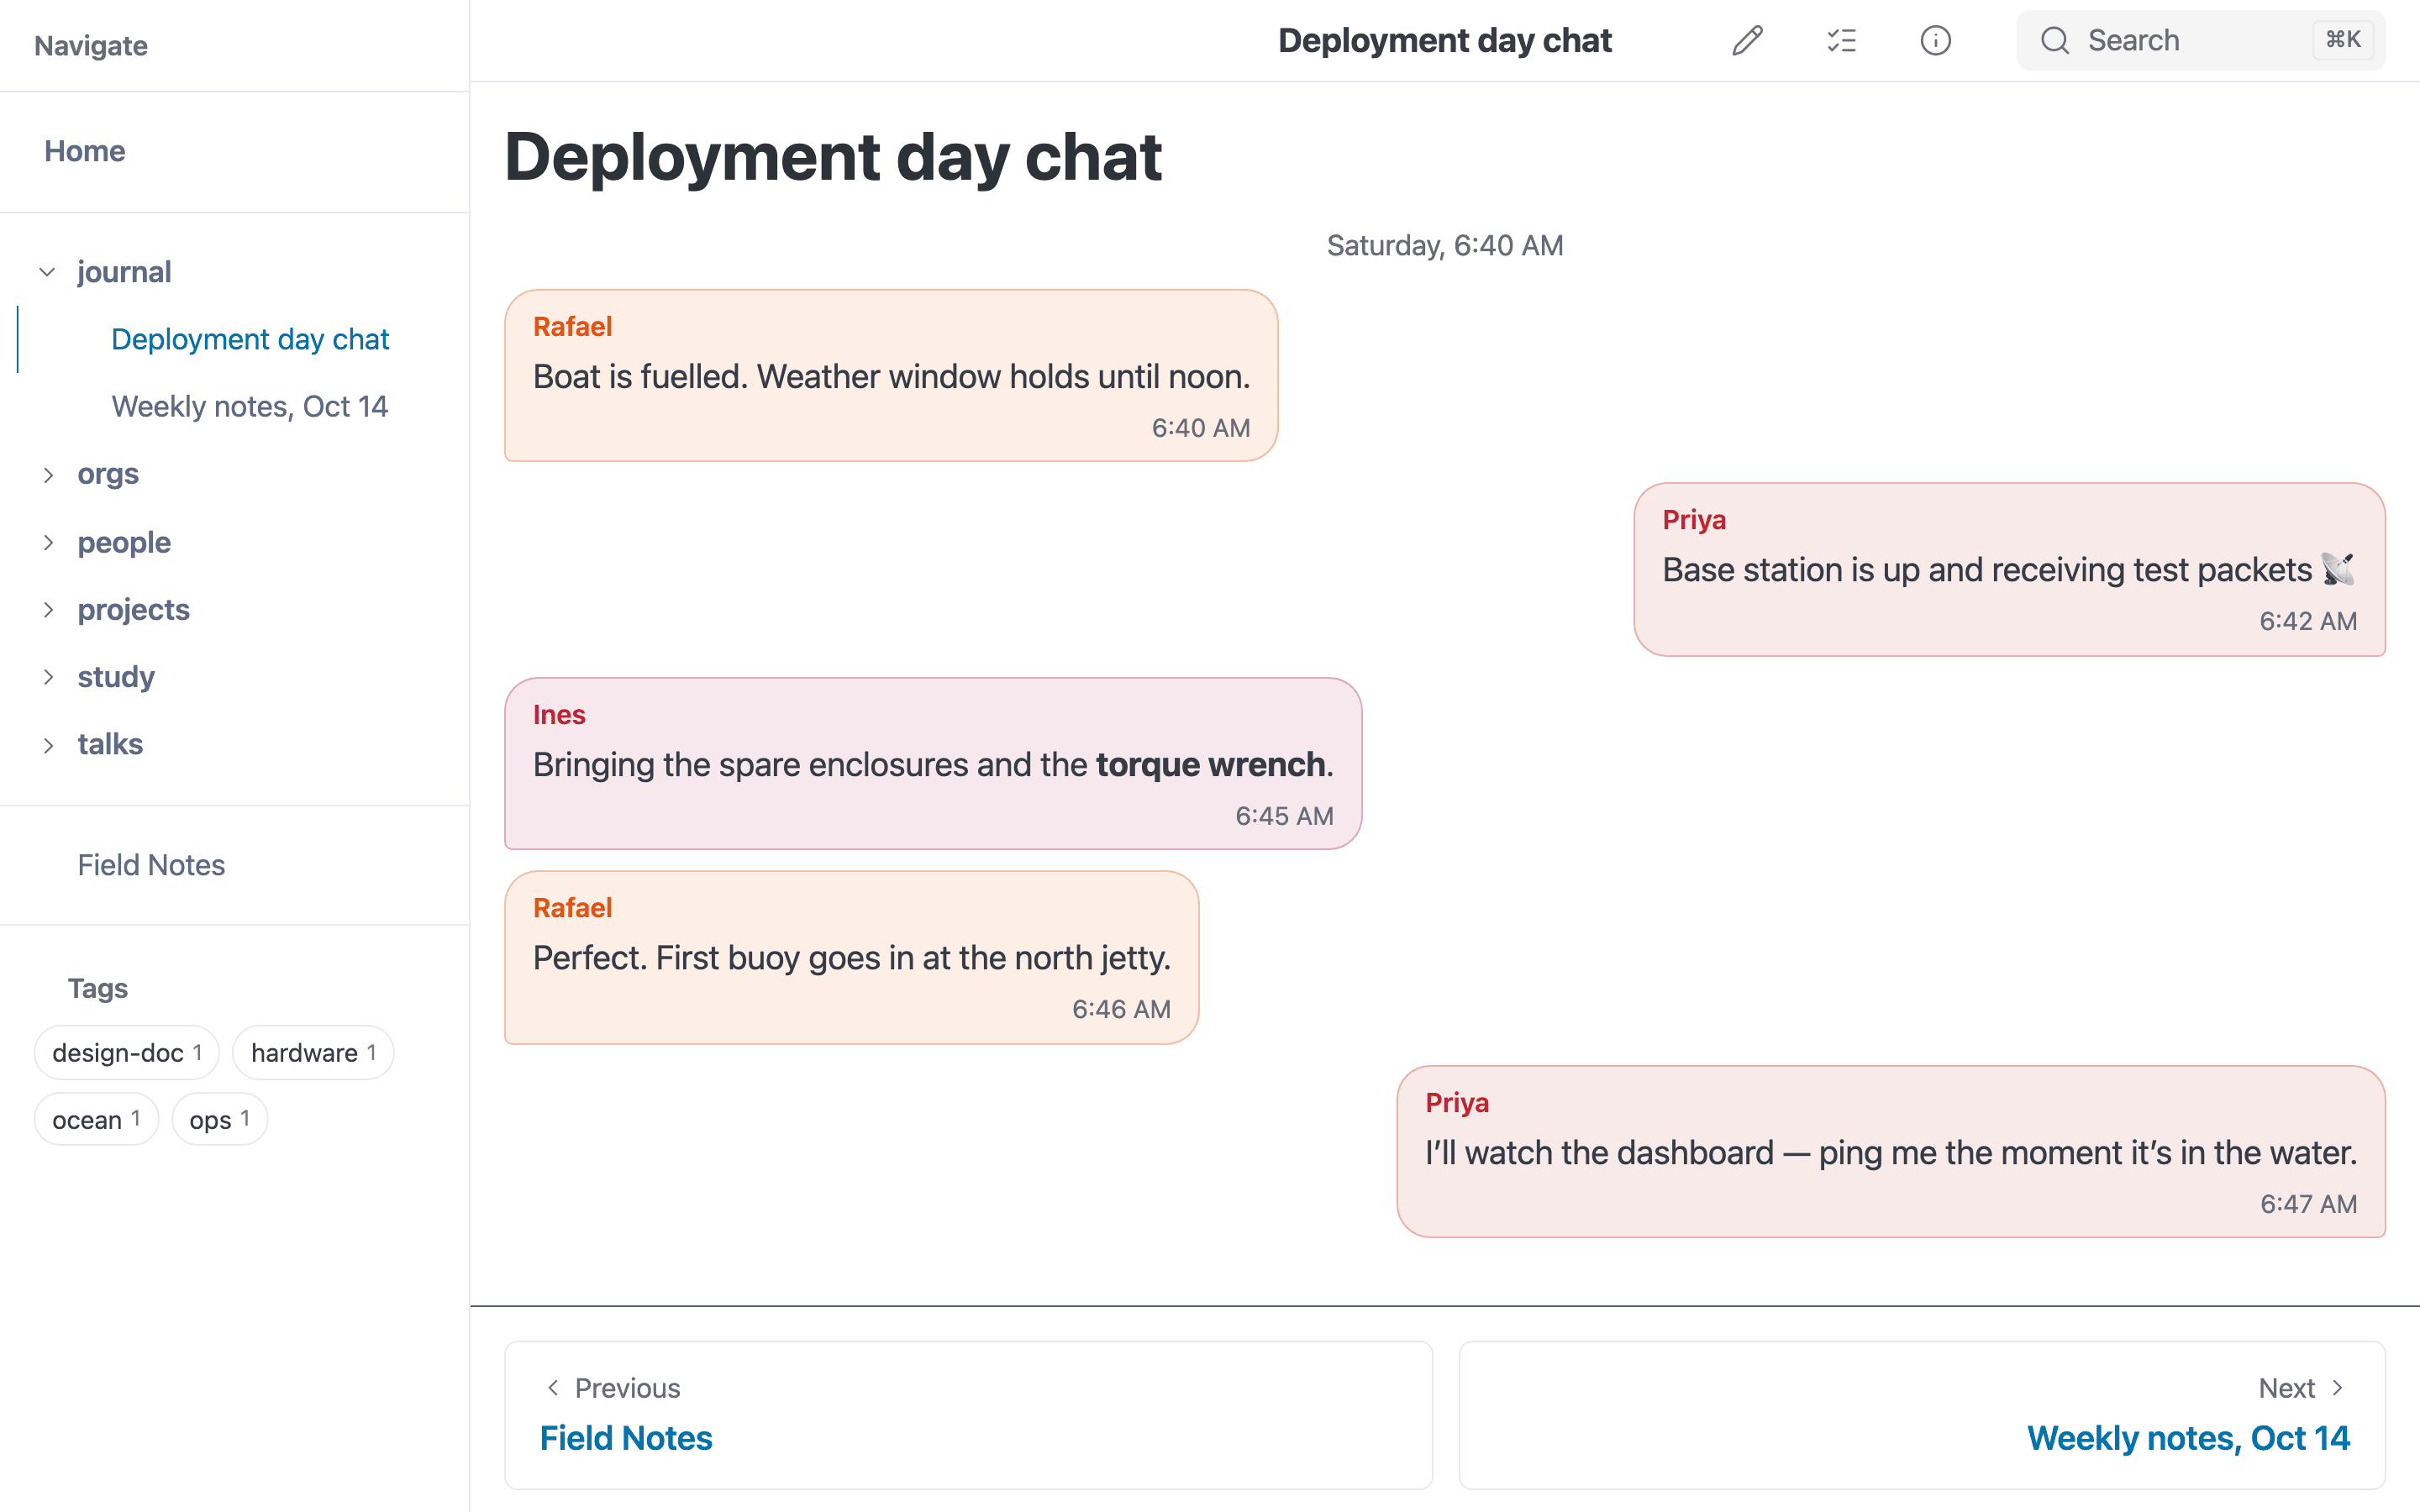Click the Saturday, 6:40 AM date header
The width and height of the screenshot is (2420, 1512).
click(x=1445, y=246)
